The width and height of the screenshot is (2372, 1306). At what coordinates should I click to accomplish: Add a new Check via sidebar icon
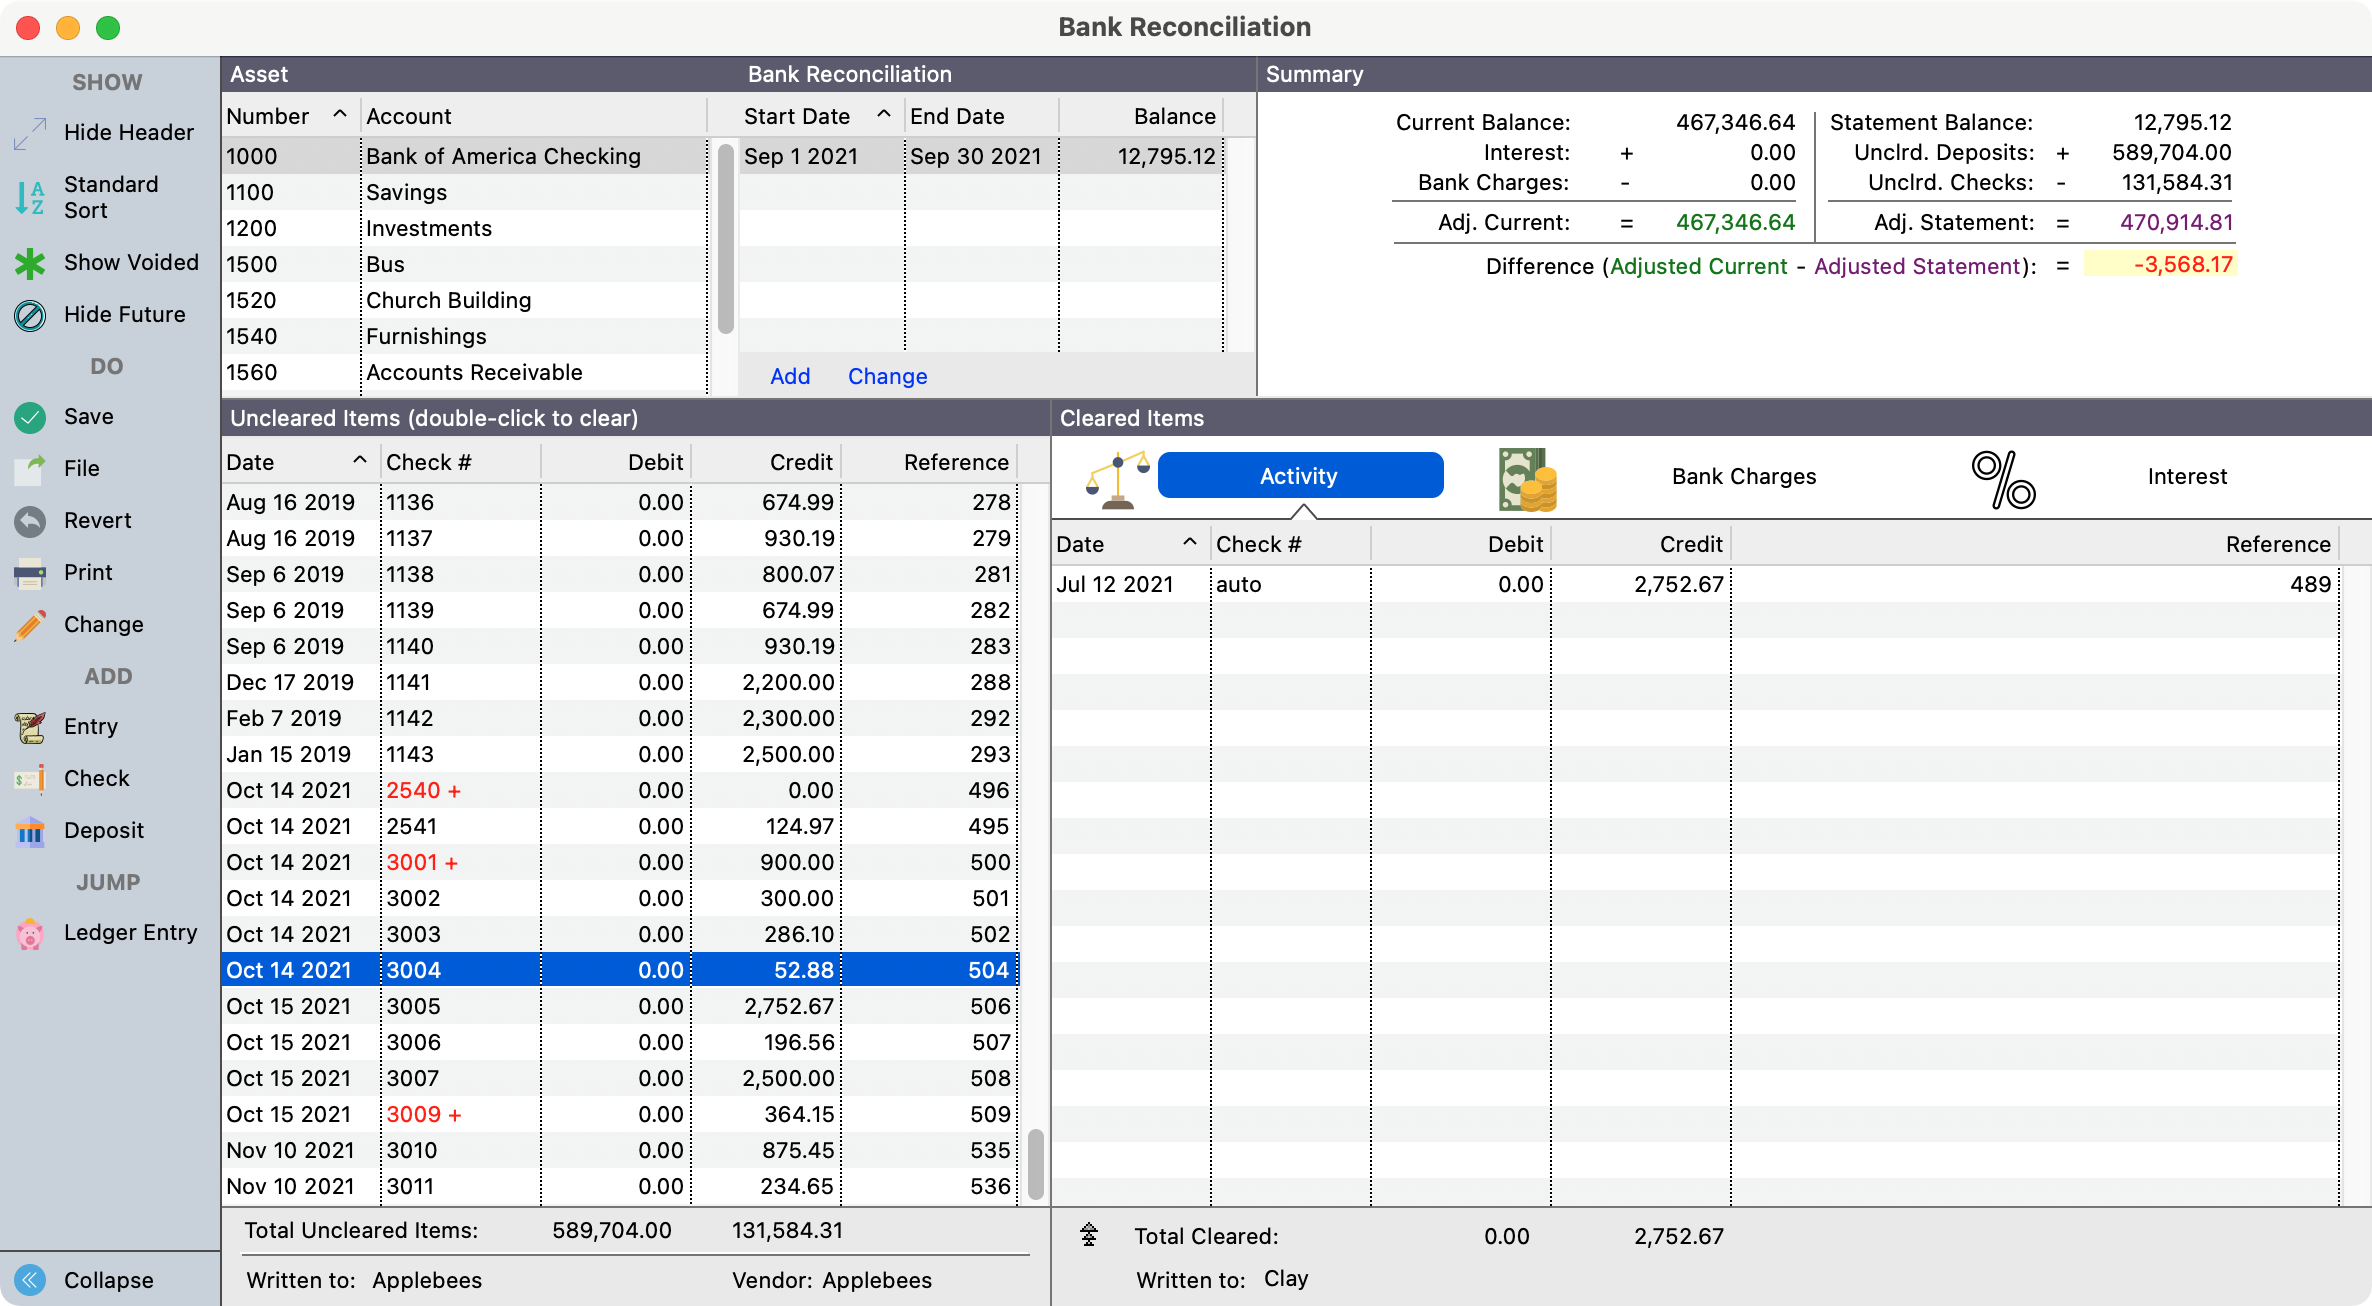coord(30,779)
